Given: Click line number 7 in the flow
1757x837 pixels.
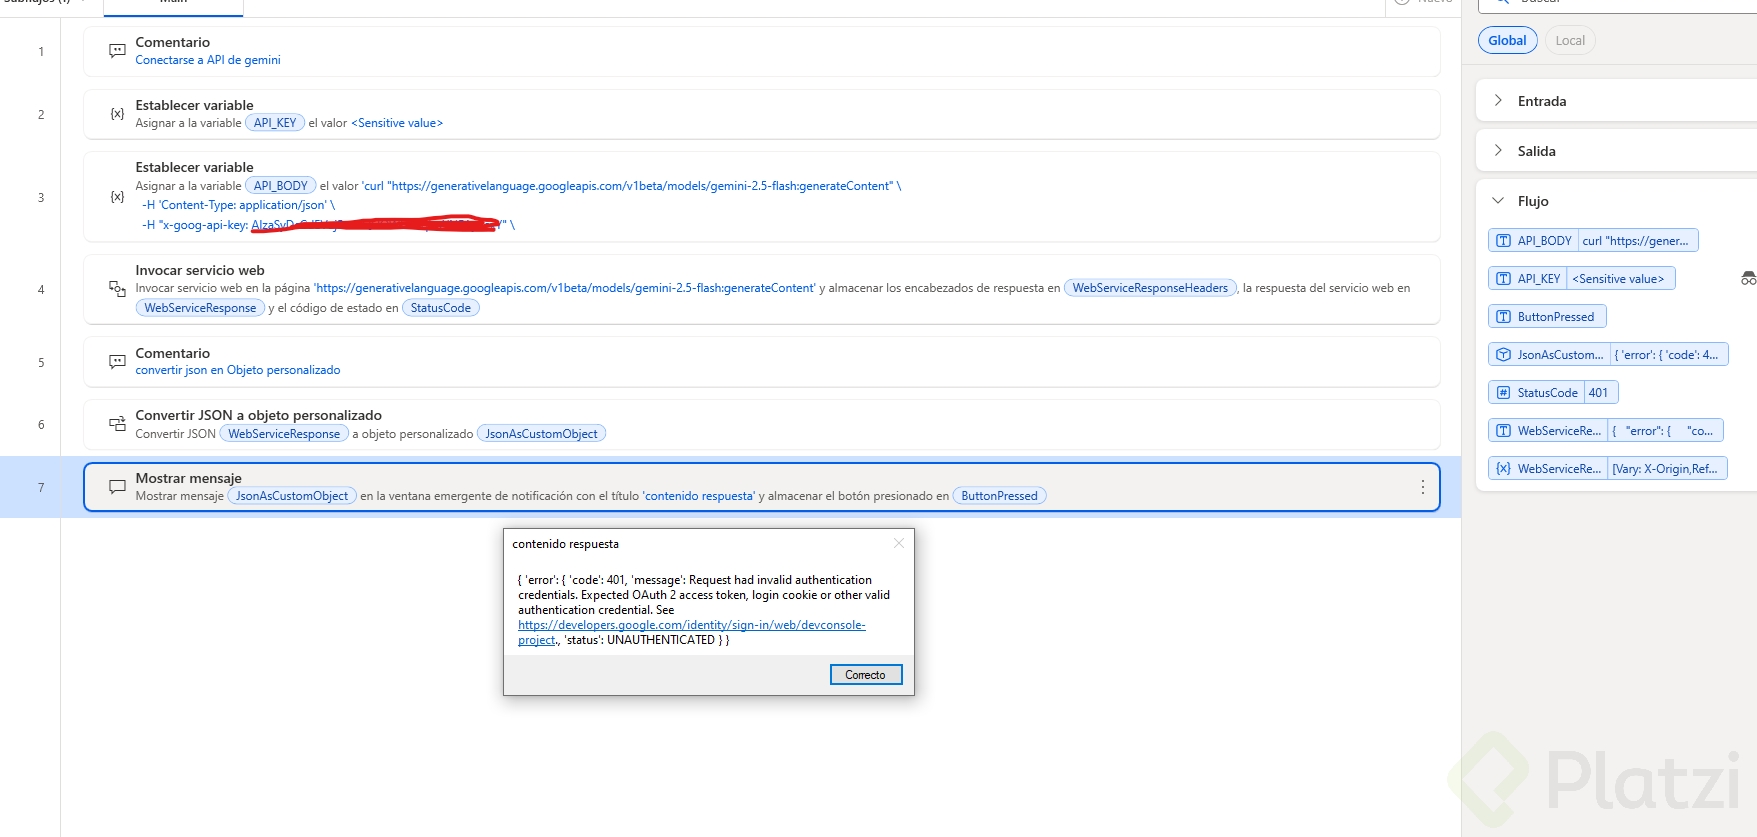Looking at the screenshot, I should [x=41, y=488].
